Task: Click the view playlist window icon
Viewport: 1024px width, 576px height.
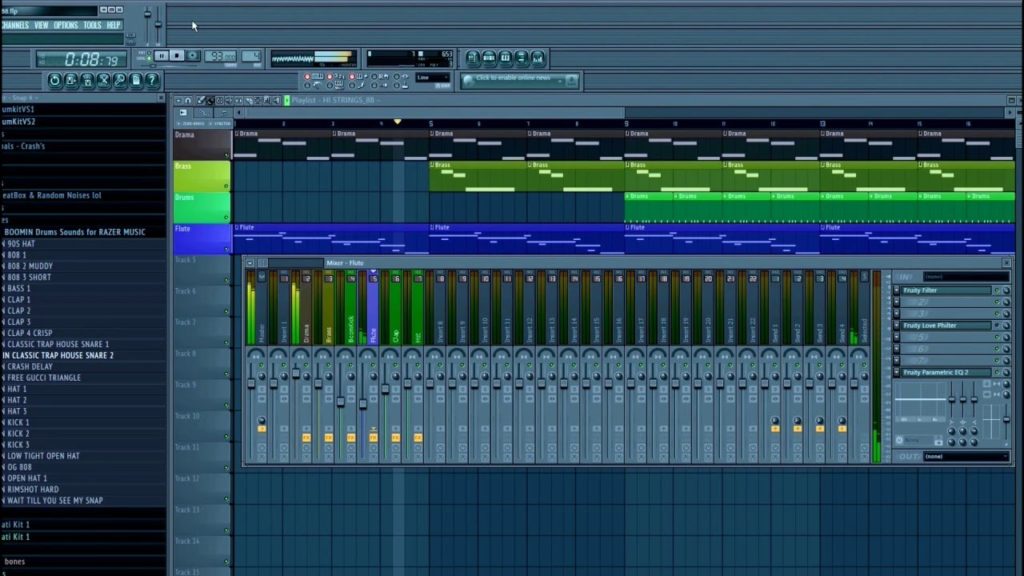Action: click(x=473, y=59)
